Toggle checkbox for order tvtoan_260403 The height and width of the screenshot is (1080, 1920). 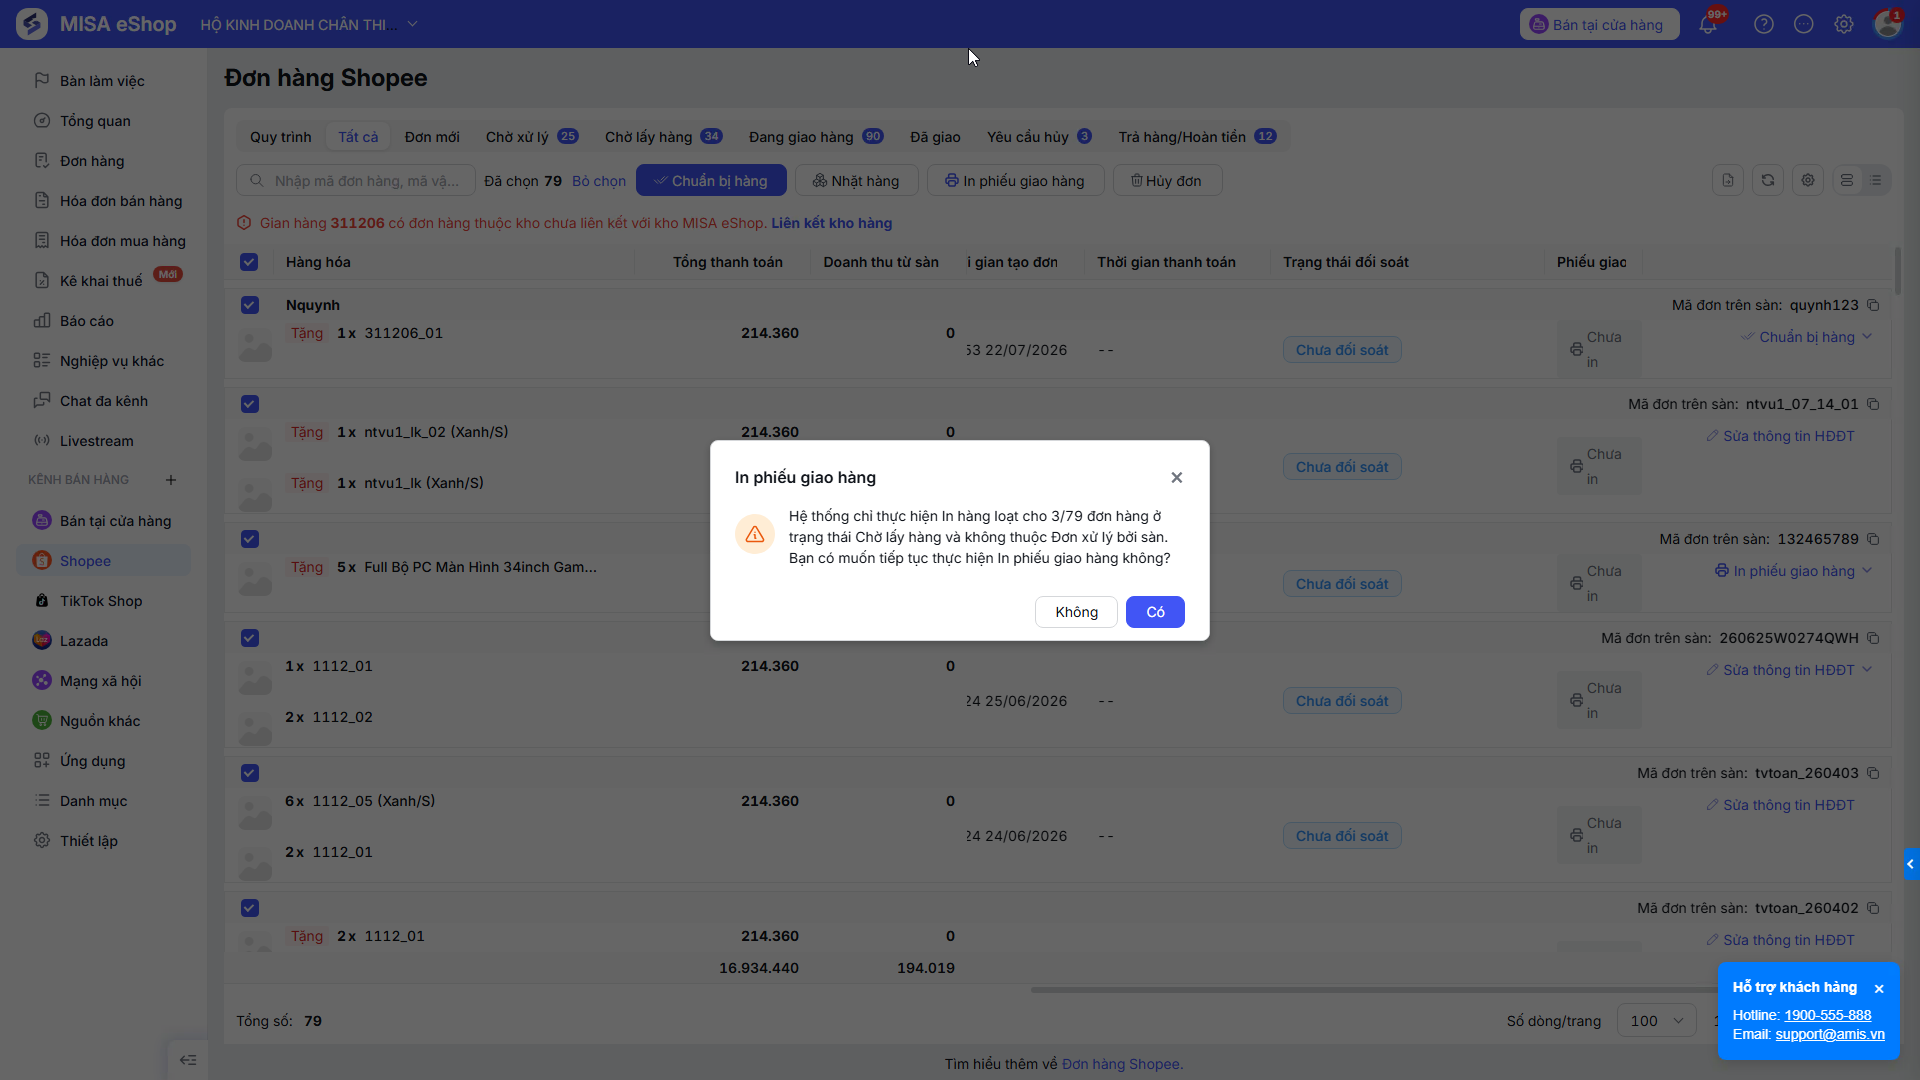point(250,773)
